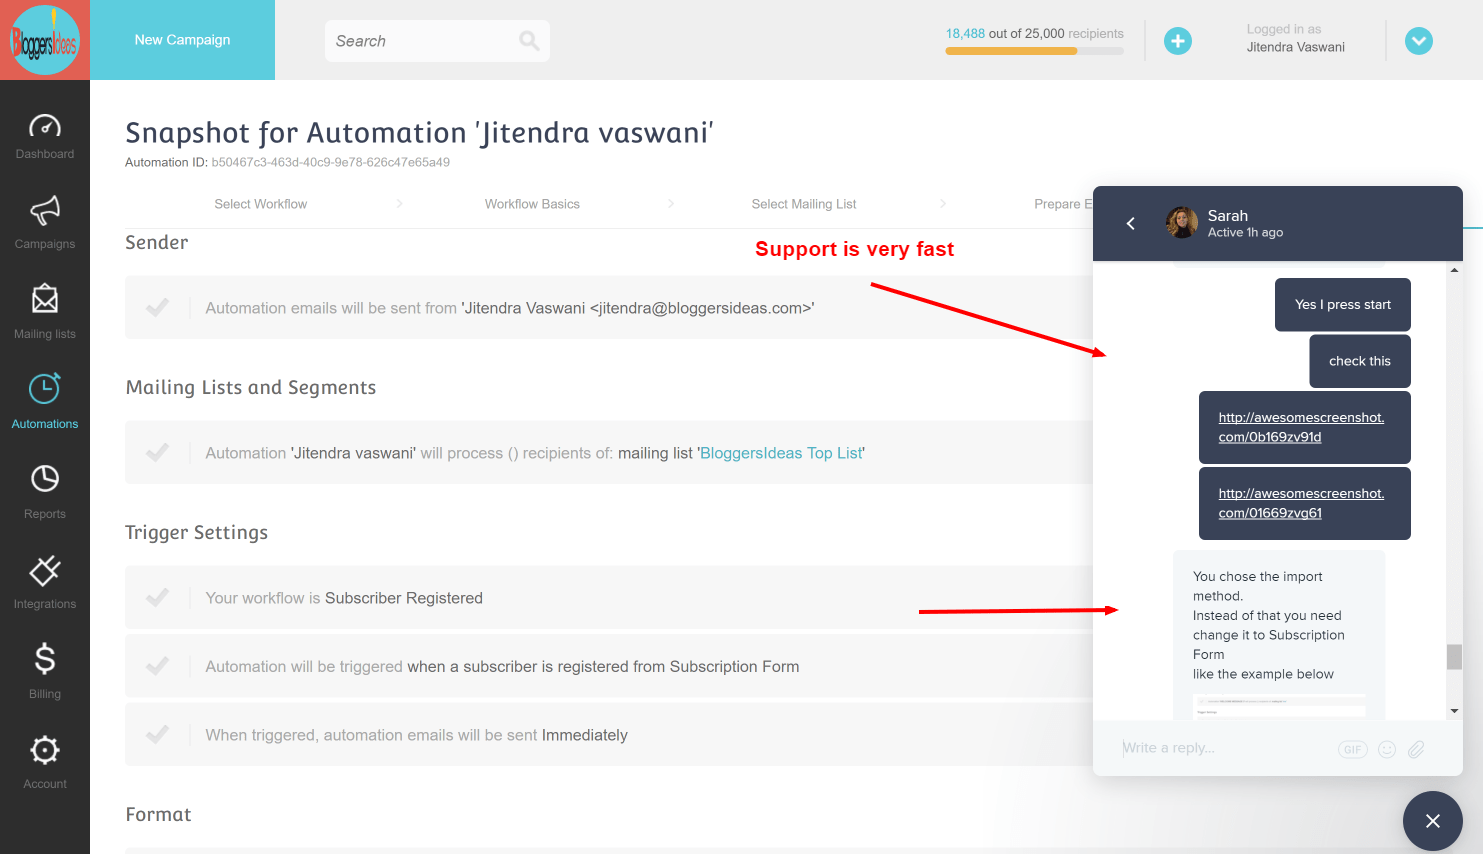The image size is (1483, 854).
Task: Click the checkmark in the Subscription Form row
Action: [157, 666]
